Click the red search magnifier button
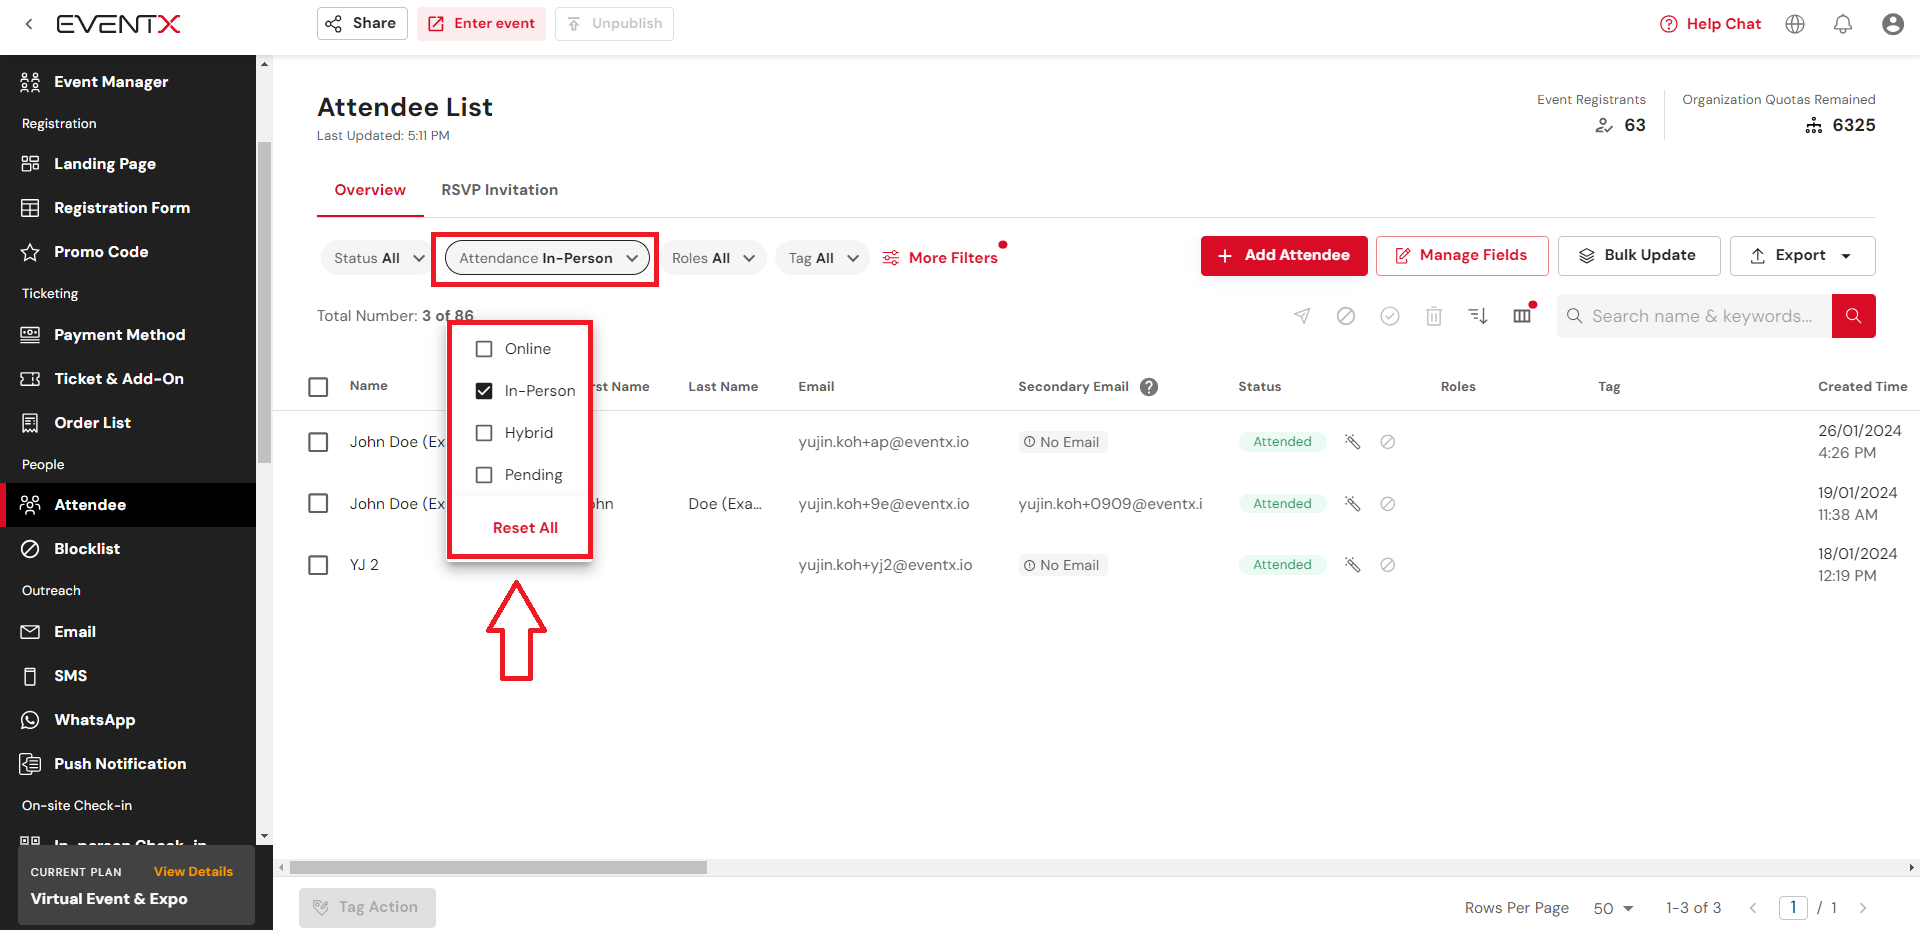 pos(1853,316)
